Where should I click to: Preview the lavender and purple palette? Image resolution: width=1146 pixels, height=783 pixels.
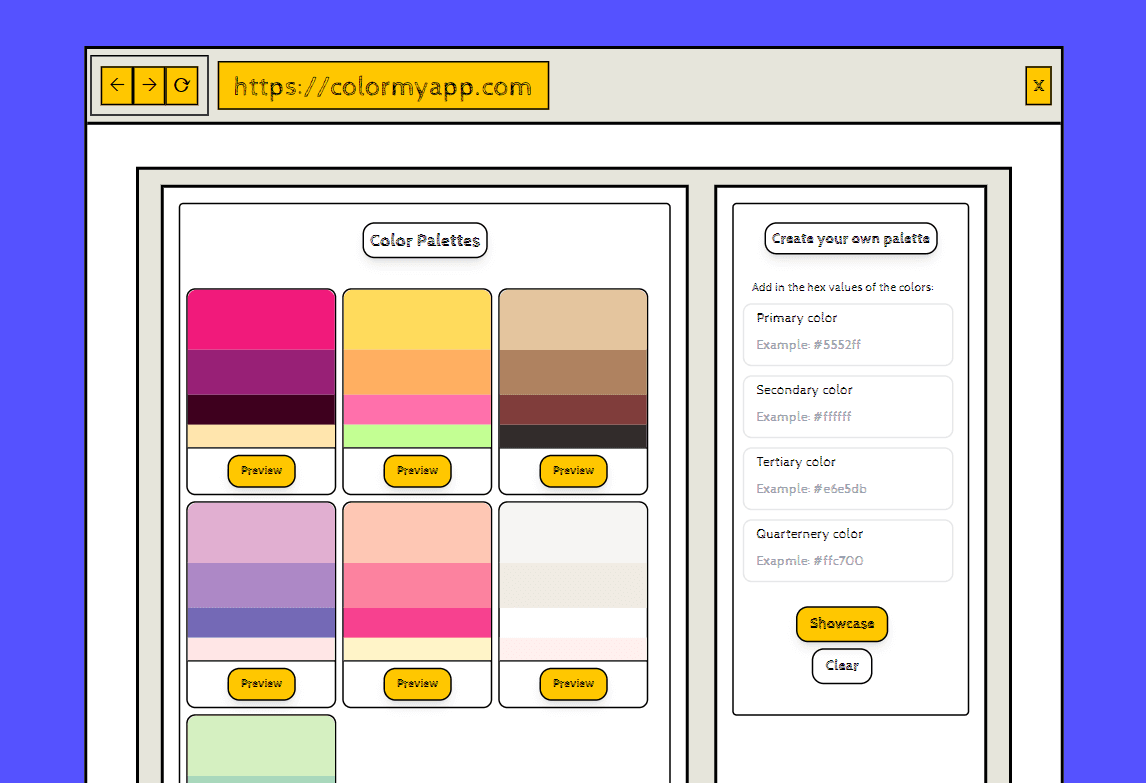click(261, 684)
